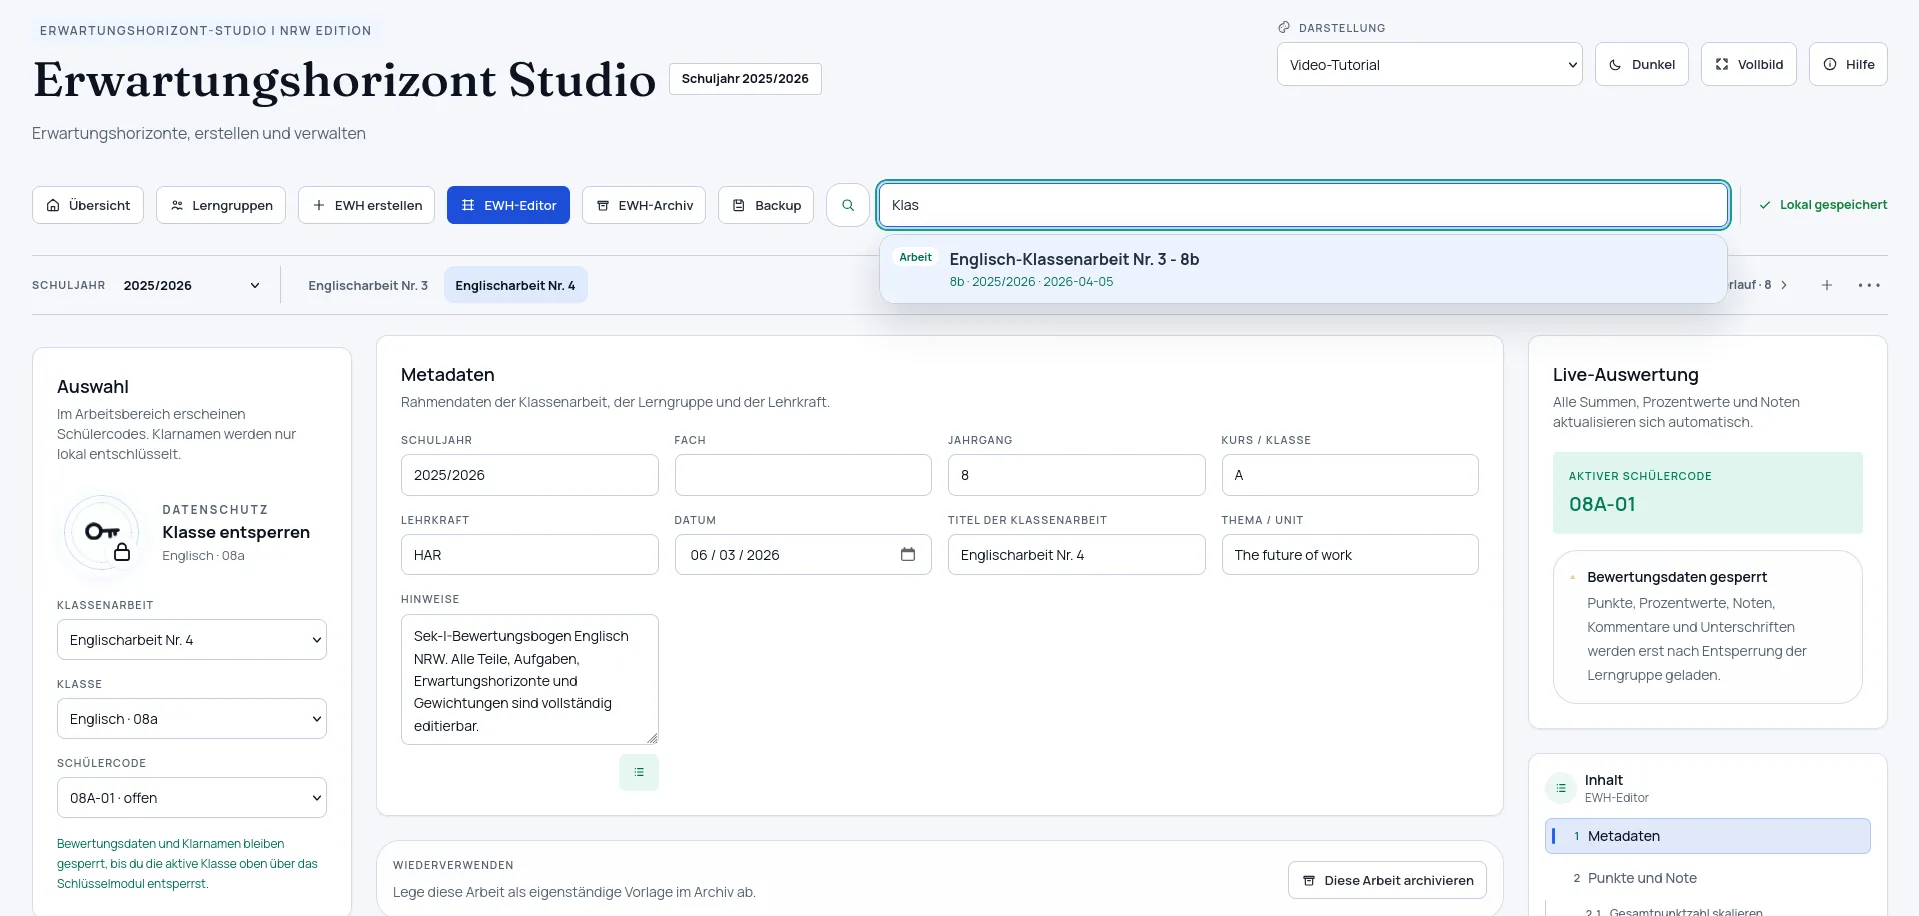
Task: Click Titel der Klassenarbeit field
Action: click(1076, 555)
